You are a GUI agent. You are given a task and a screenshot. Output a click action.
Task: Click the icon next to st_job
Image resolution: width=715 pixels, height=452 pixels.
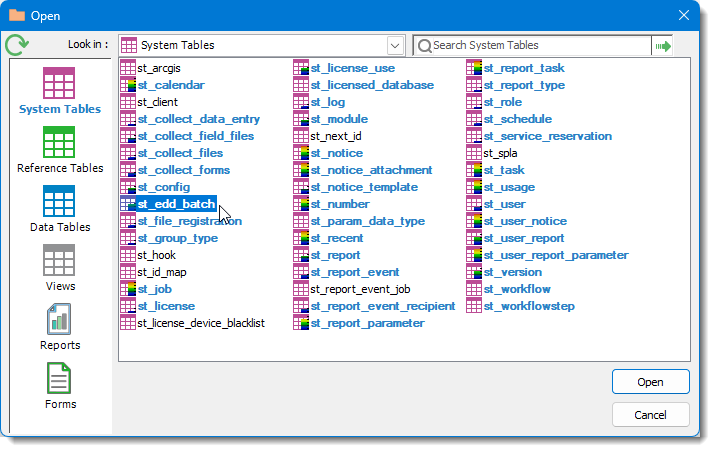[x=128, y=289]
